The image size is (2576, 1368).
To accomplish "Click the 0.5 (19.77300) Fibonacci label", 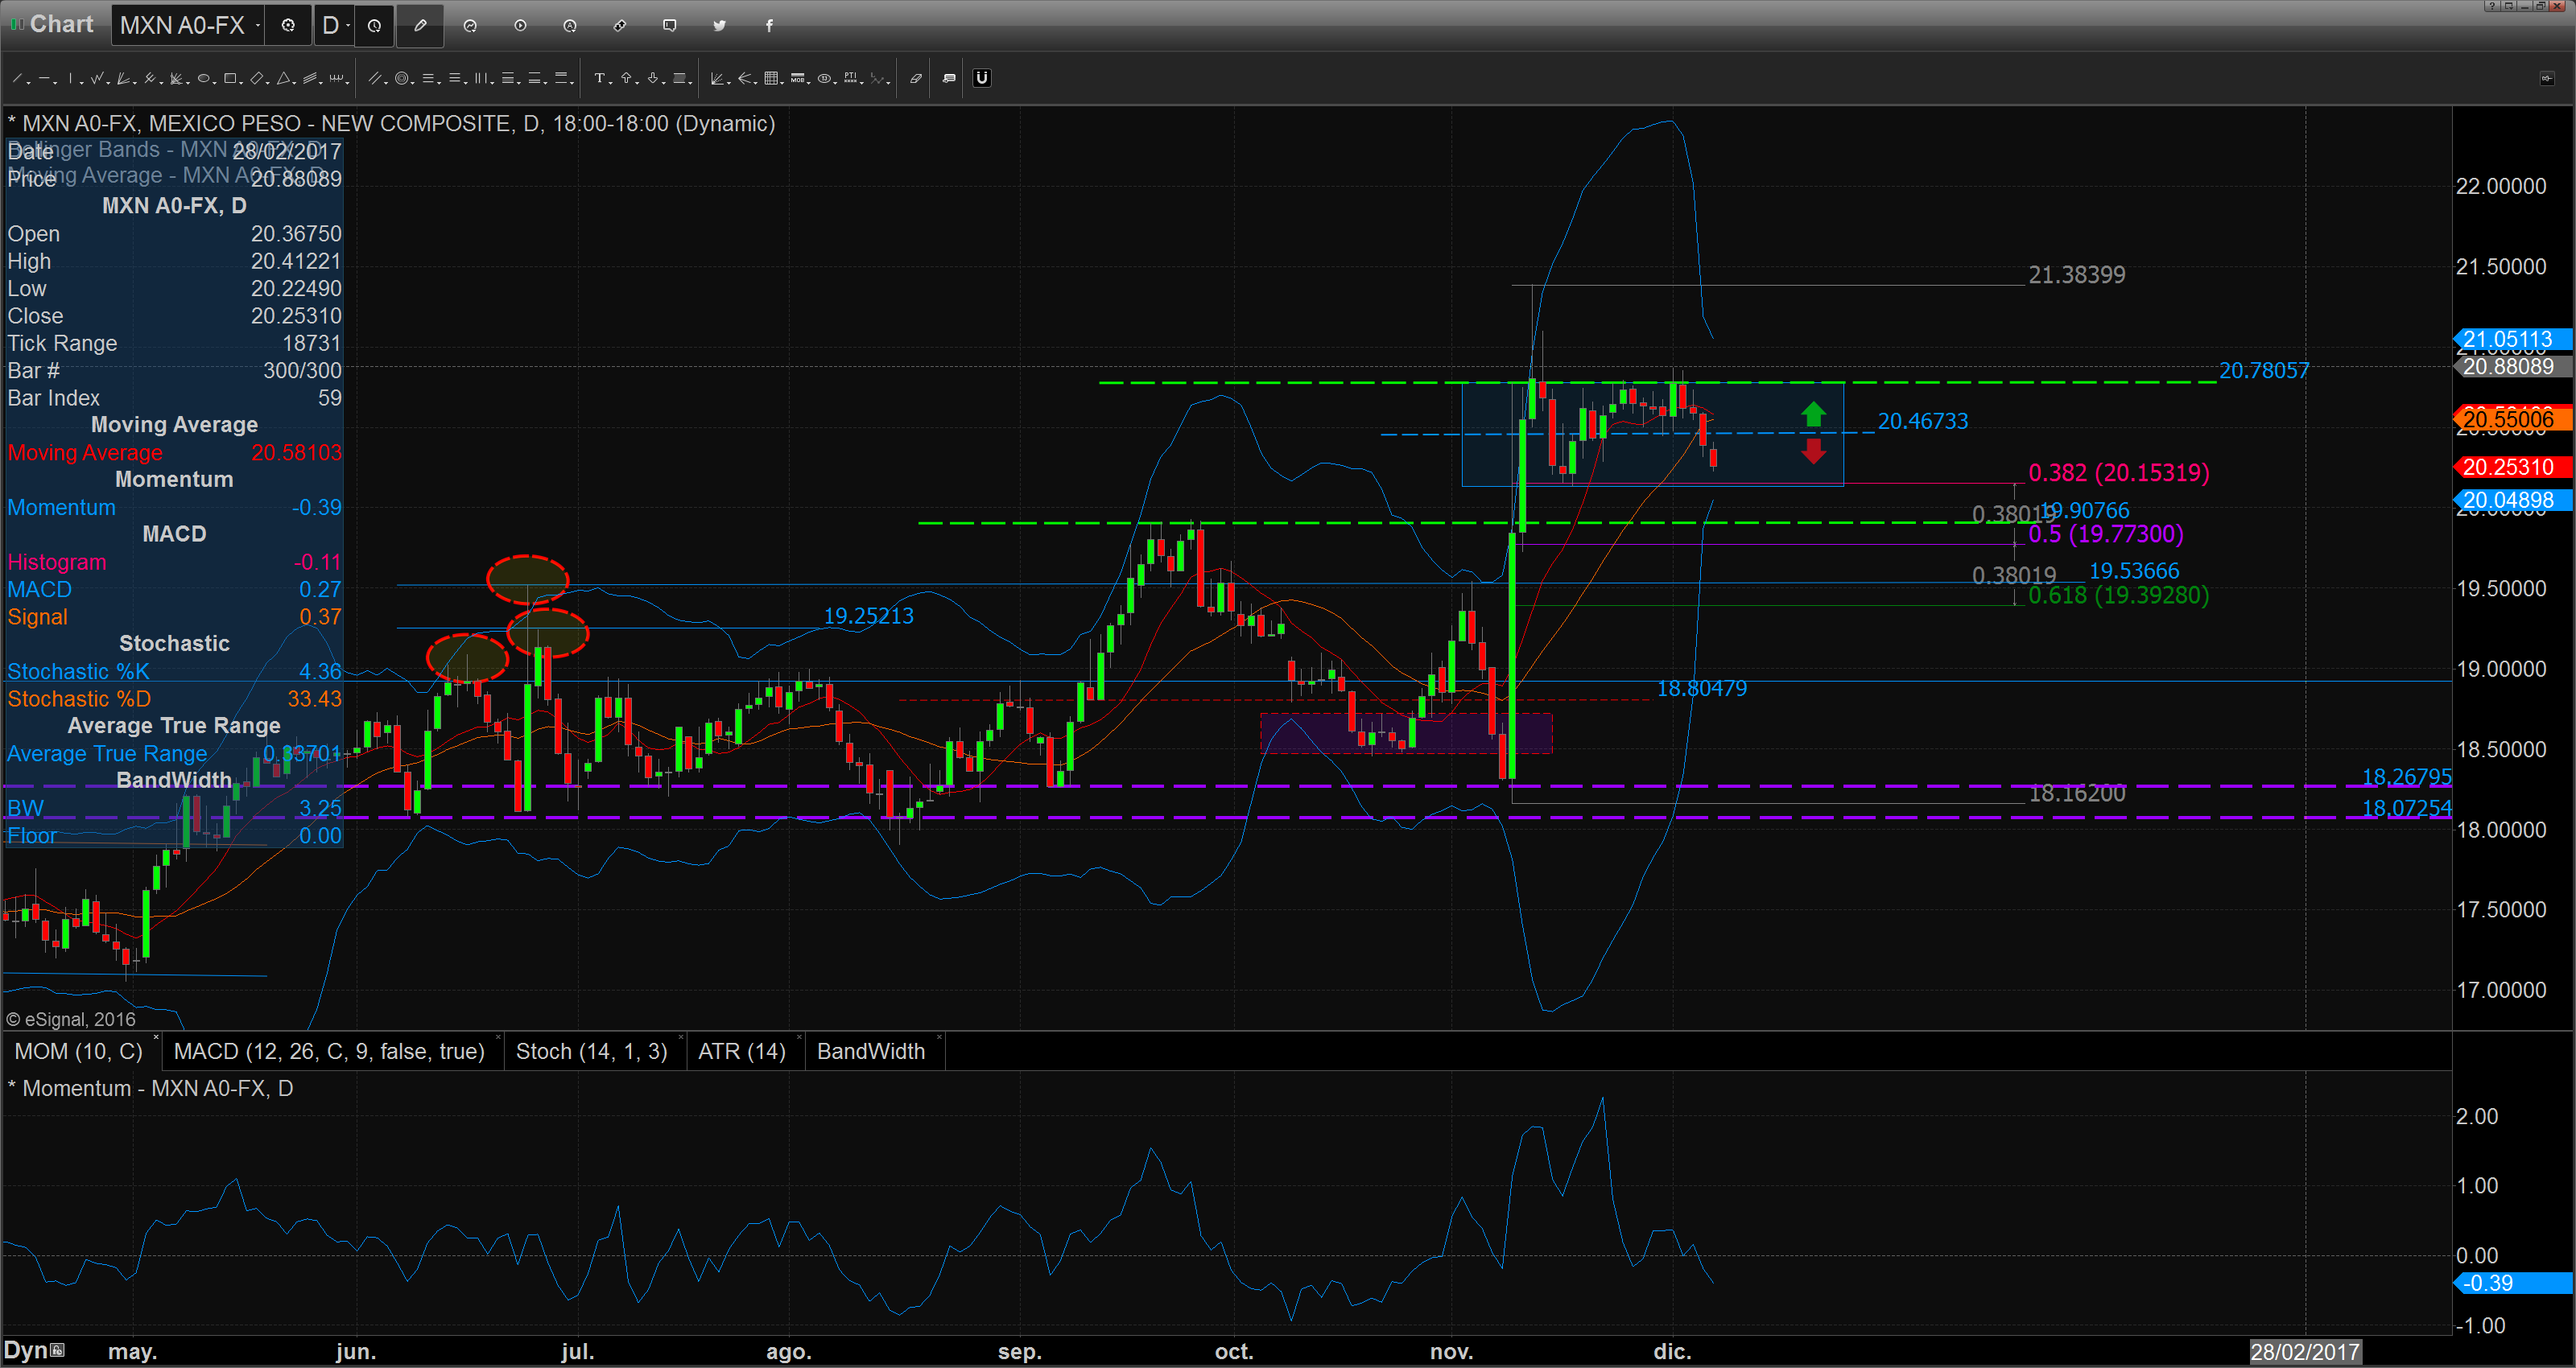I will [x=2106, y=534].
